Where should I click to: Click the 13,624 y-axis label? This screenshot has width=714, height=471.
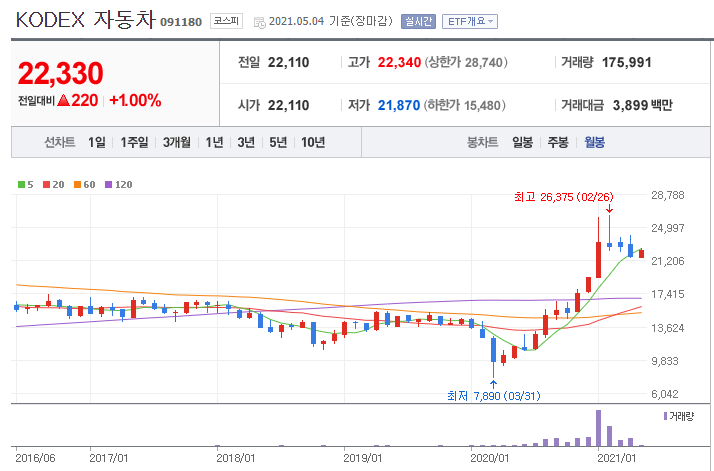668,328
